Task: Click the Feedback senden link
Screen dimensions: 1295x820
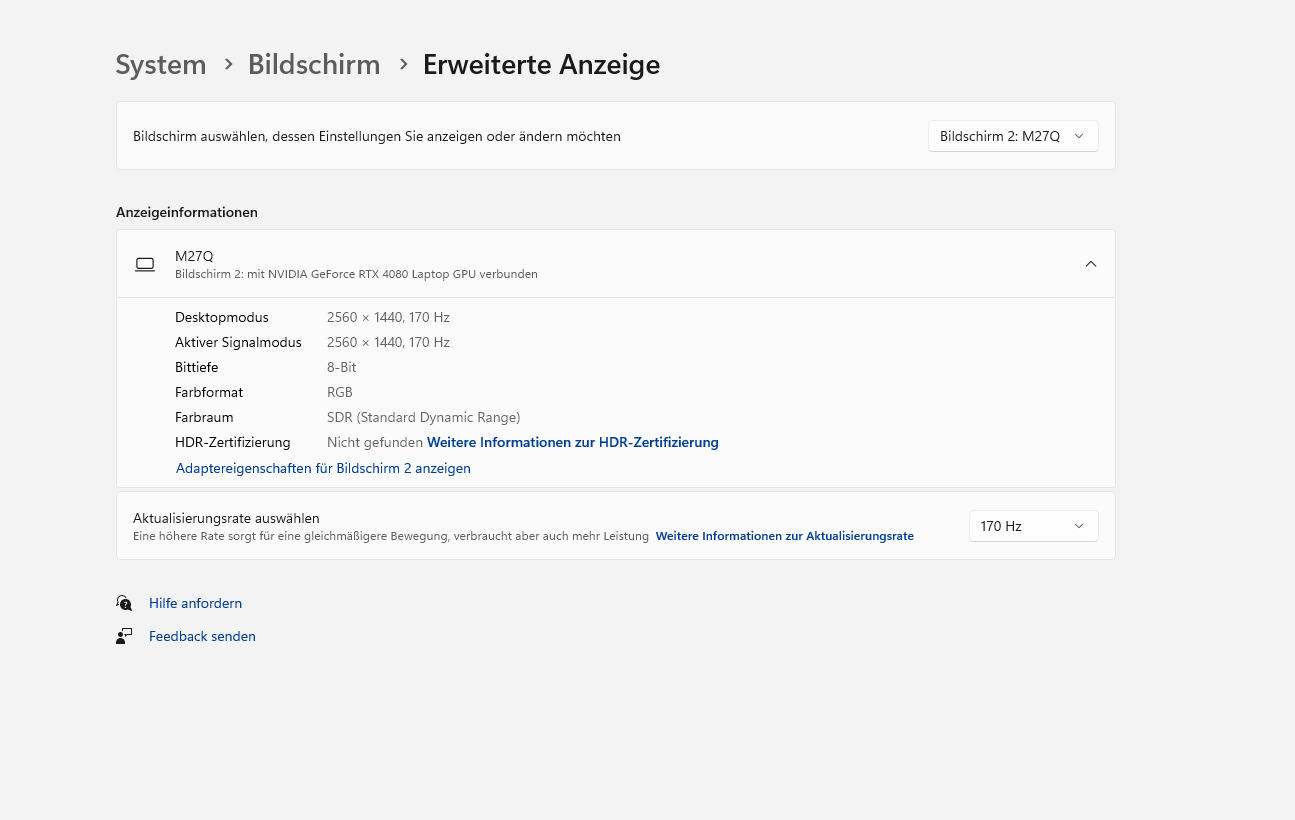Action: click(x=202, y=636)
